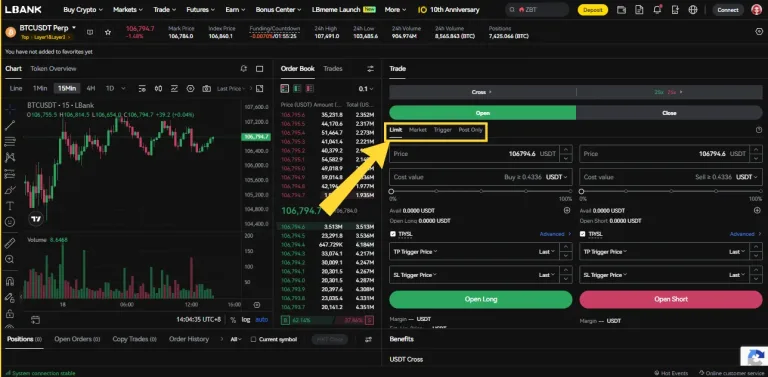Toggle TP/SL checkbox for long order

(393, 234)
